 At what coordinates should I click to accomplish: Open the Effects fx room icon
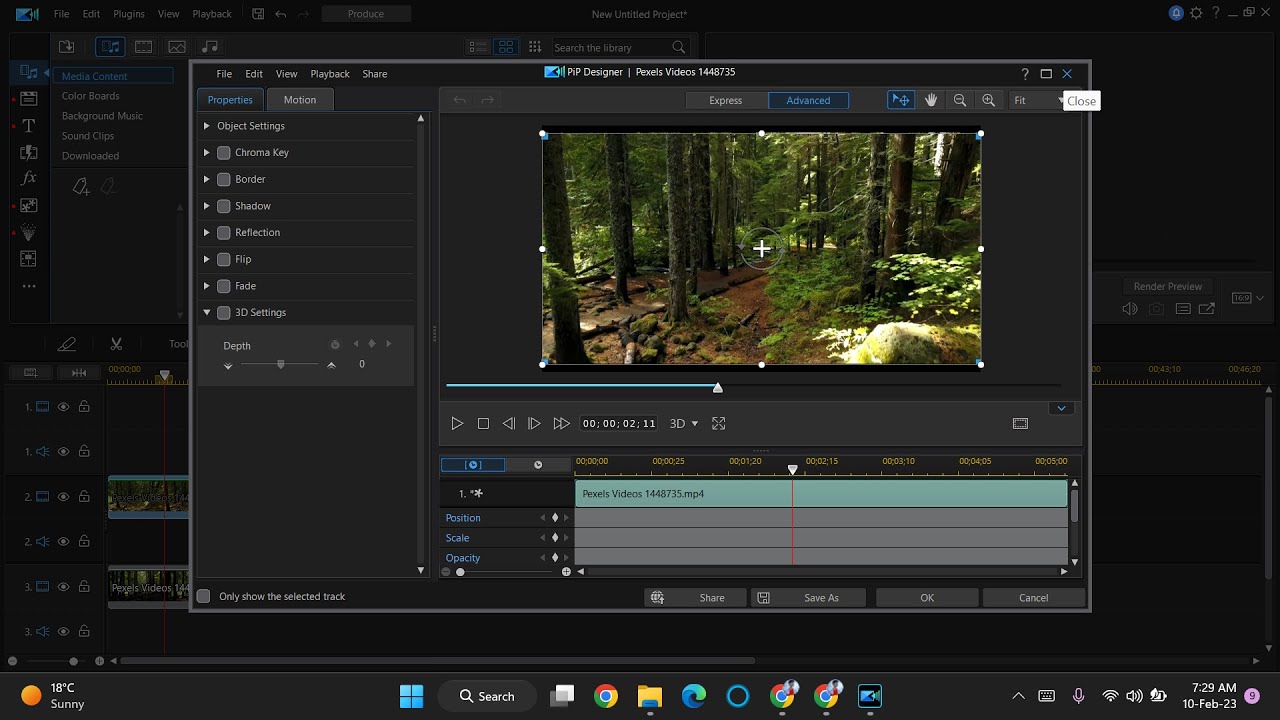29,178
